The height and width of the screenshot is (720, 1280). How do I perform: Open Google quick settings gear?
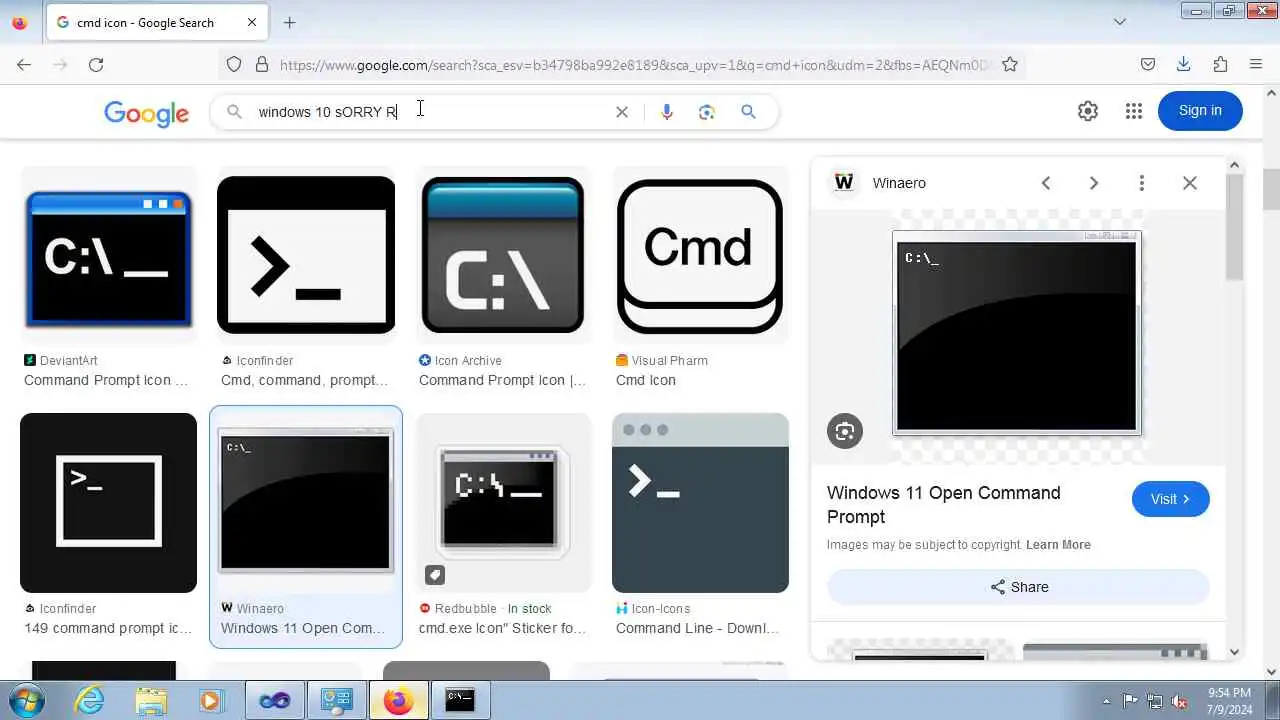[x=1088, y=111]
